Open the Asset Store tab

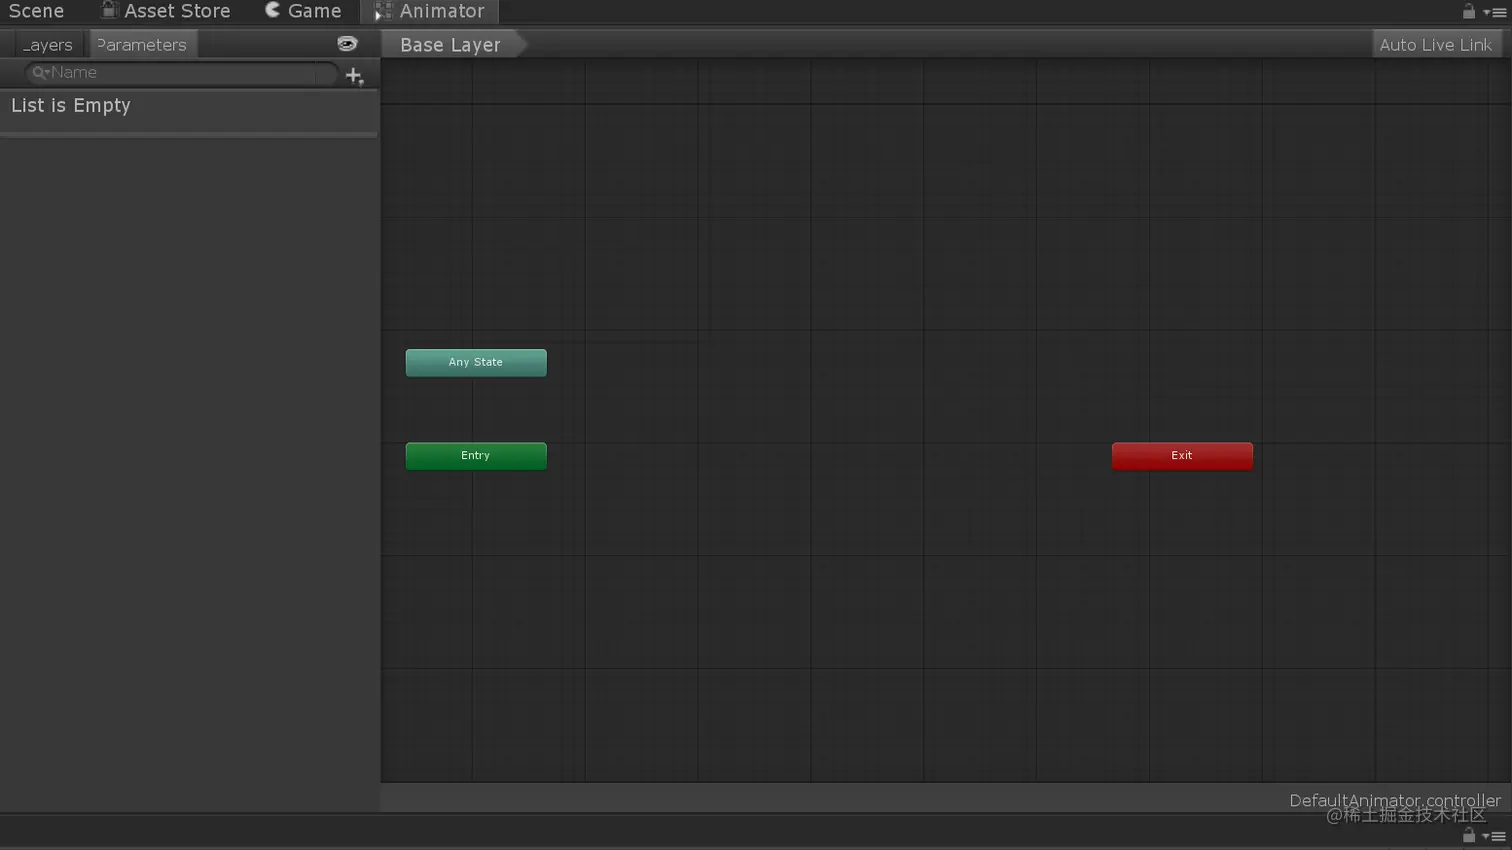[x=164, y=11]
